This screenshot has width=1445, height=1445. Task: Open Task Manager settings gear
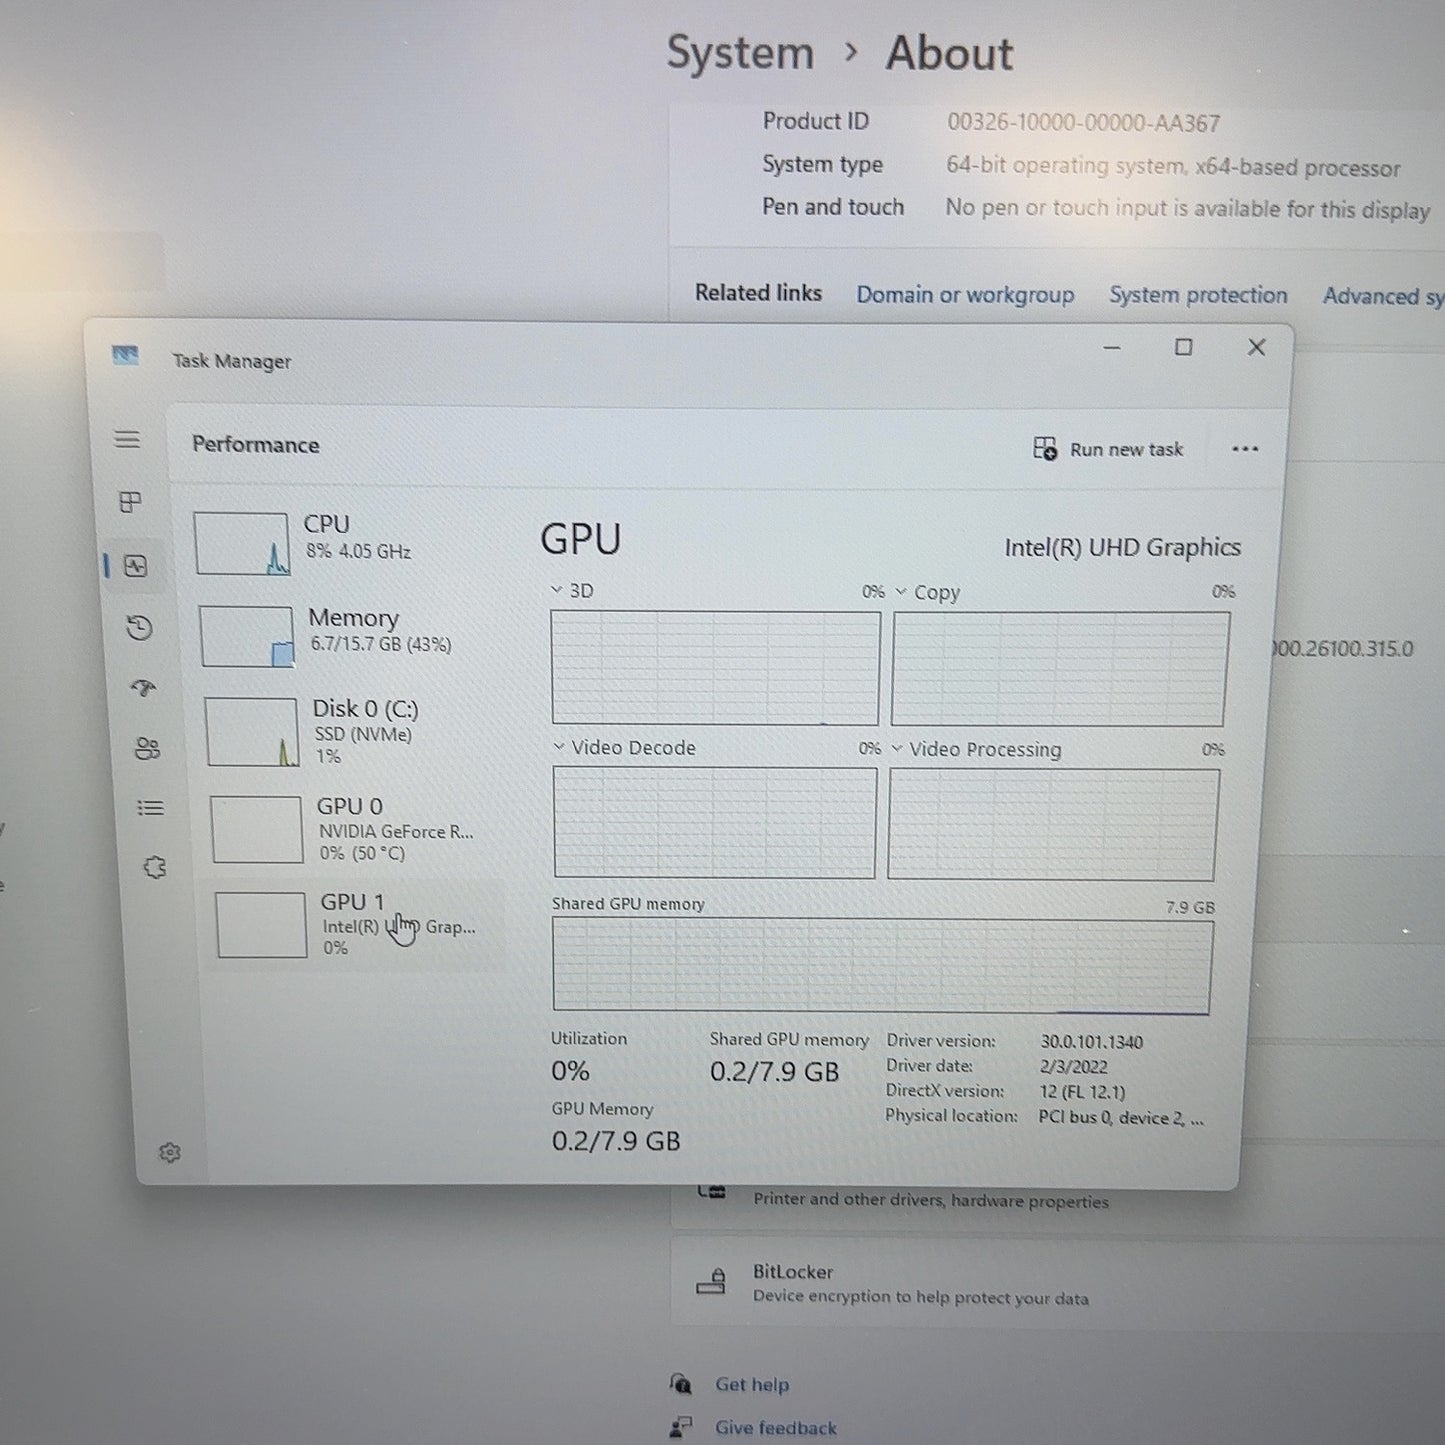tap(170, 1153)
